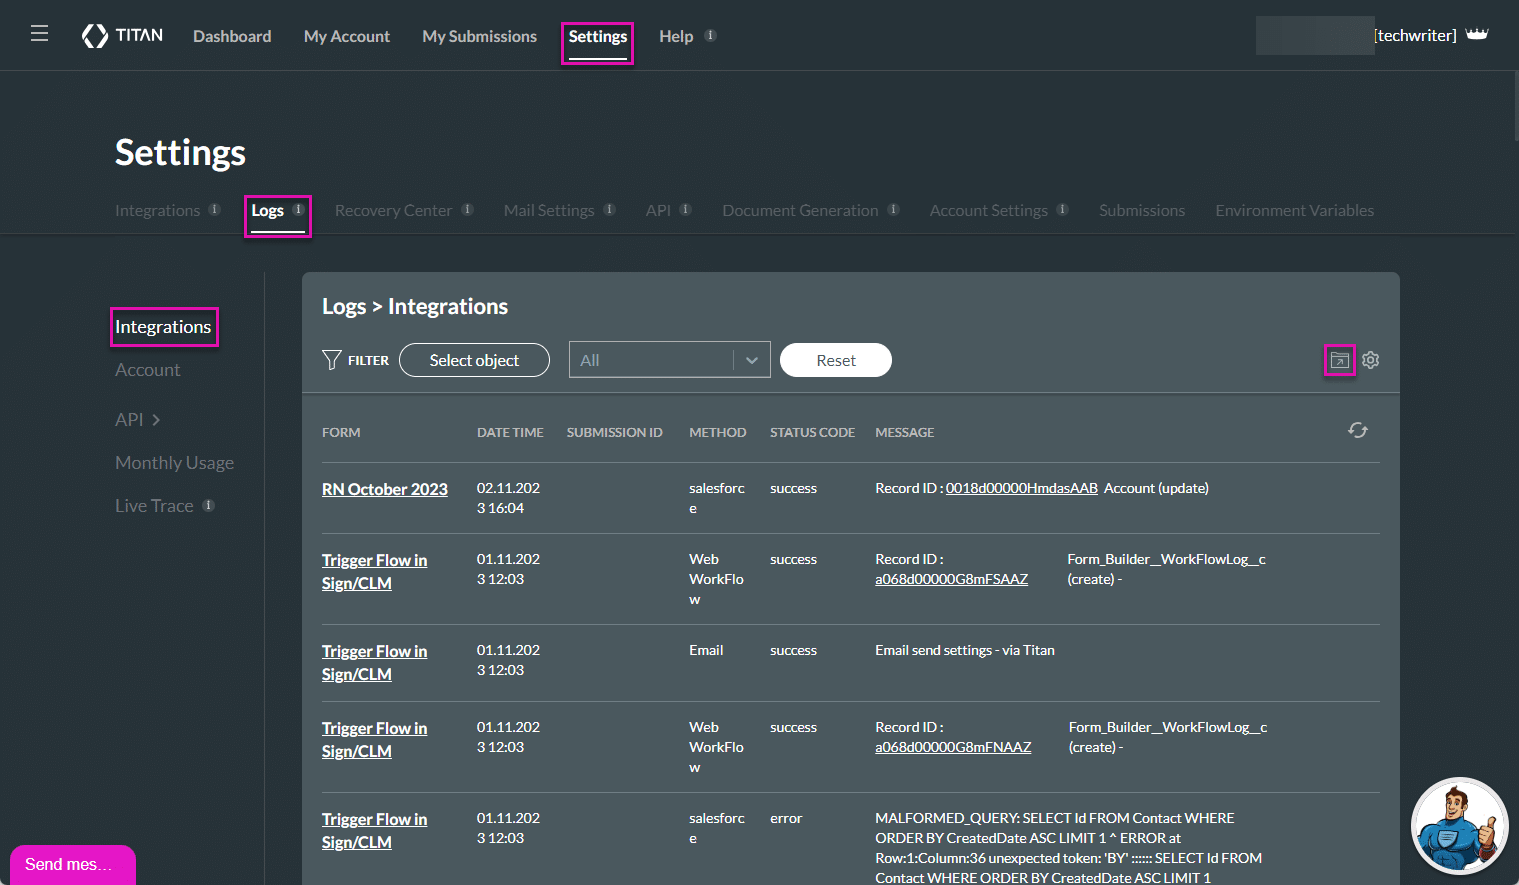Expand the All status dropdown
Viewport: 1519px width, 885px height.
751,360
